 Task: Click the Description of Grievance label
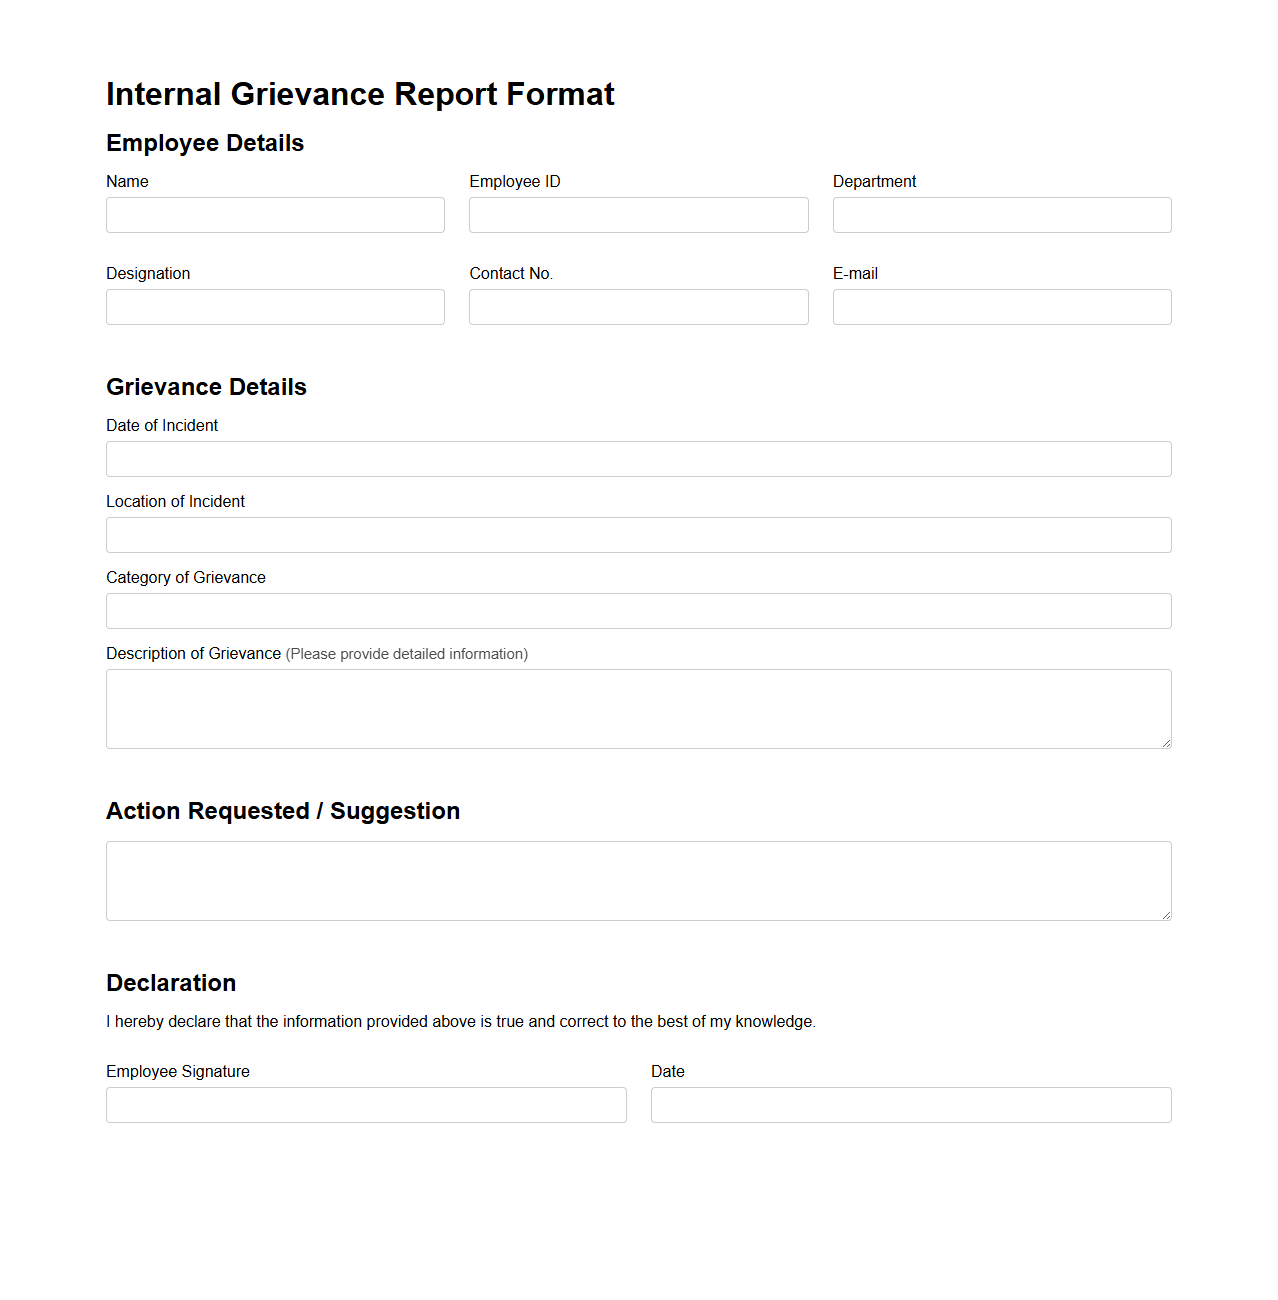pos(193,653)
